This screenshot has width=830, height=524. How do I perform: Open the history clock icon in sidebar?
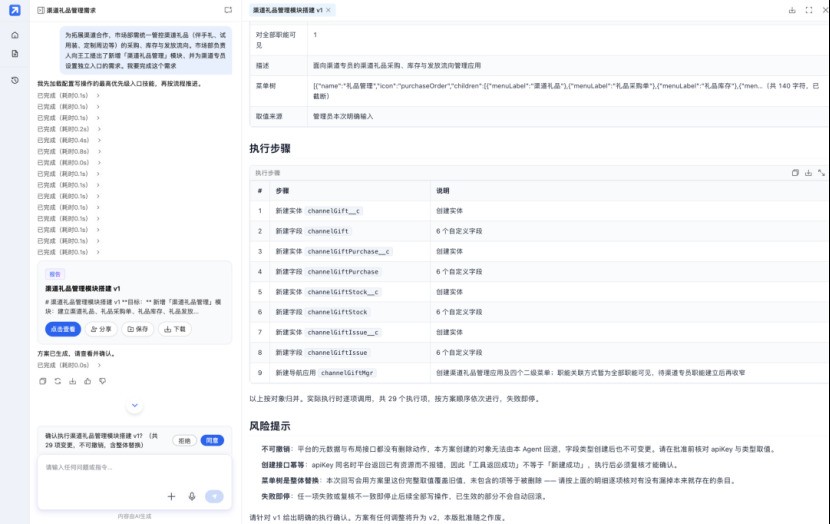click(x=15, y=80)
